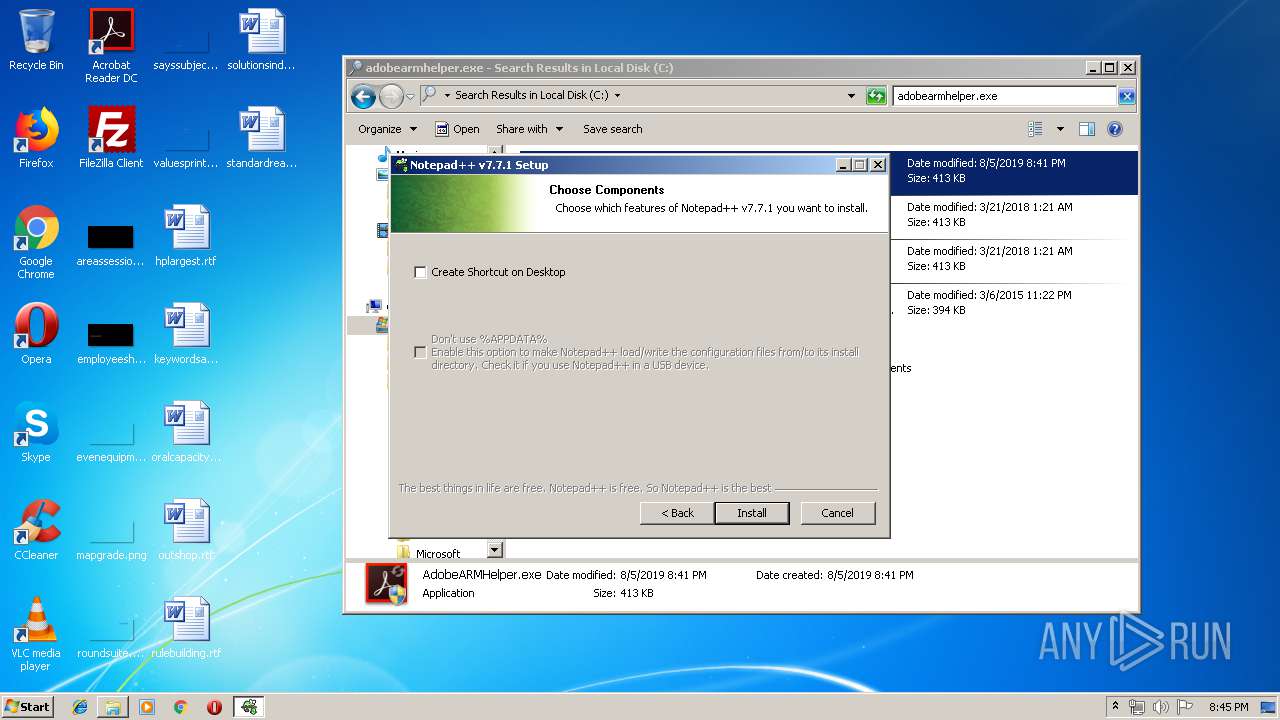This screenshot has width=1280, height=720.
Task: Clear the Explorer search box
Action: pyautogui.click(x=1127, y=96)
